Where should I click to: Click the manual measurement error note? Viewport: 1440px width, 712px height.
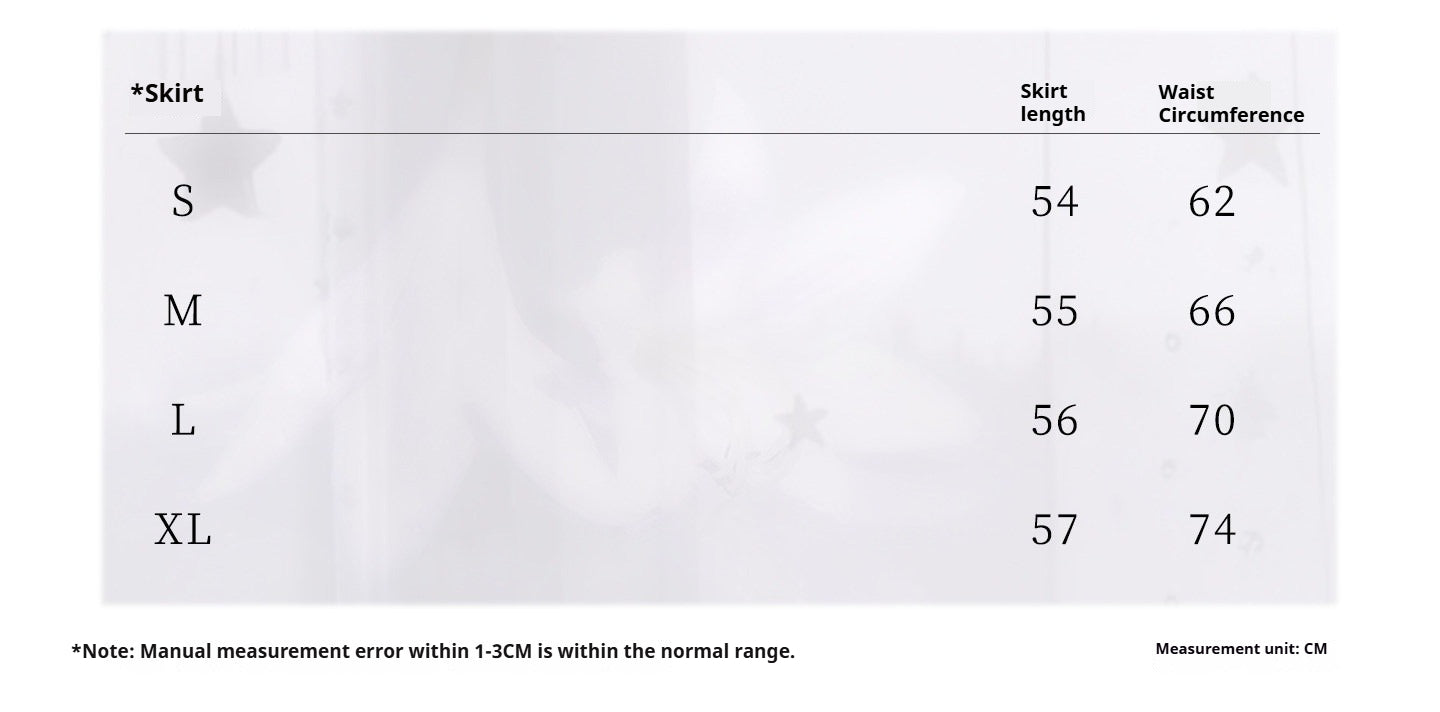(x=433, y=652)
